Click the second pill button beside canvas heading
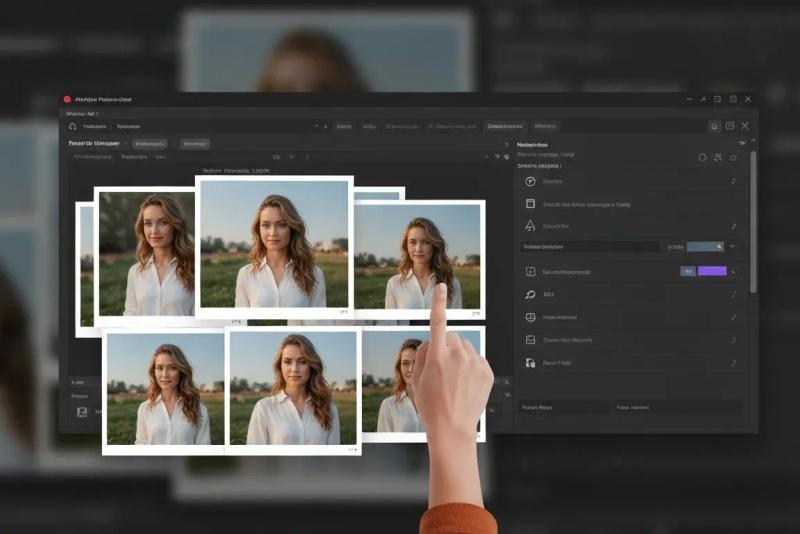 pos(194,144)
